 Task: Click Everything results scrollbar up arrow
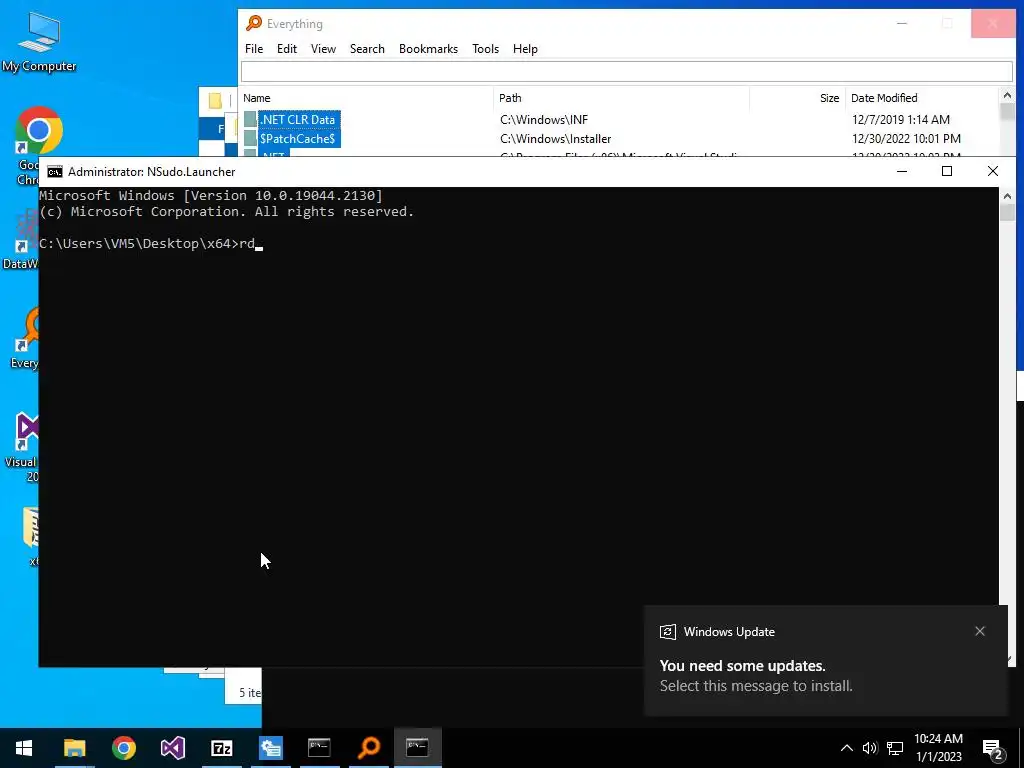(1006, 95)
